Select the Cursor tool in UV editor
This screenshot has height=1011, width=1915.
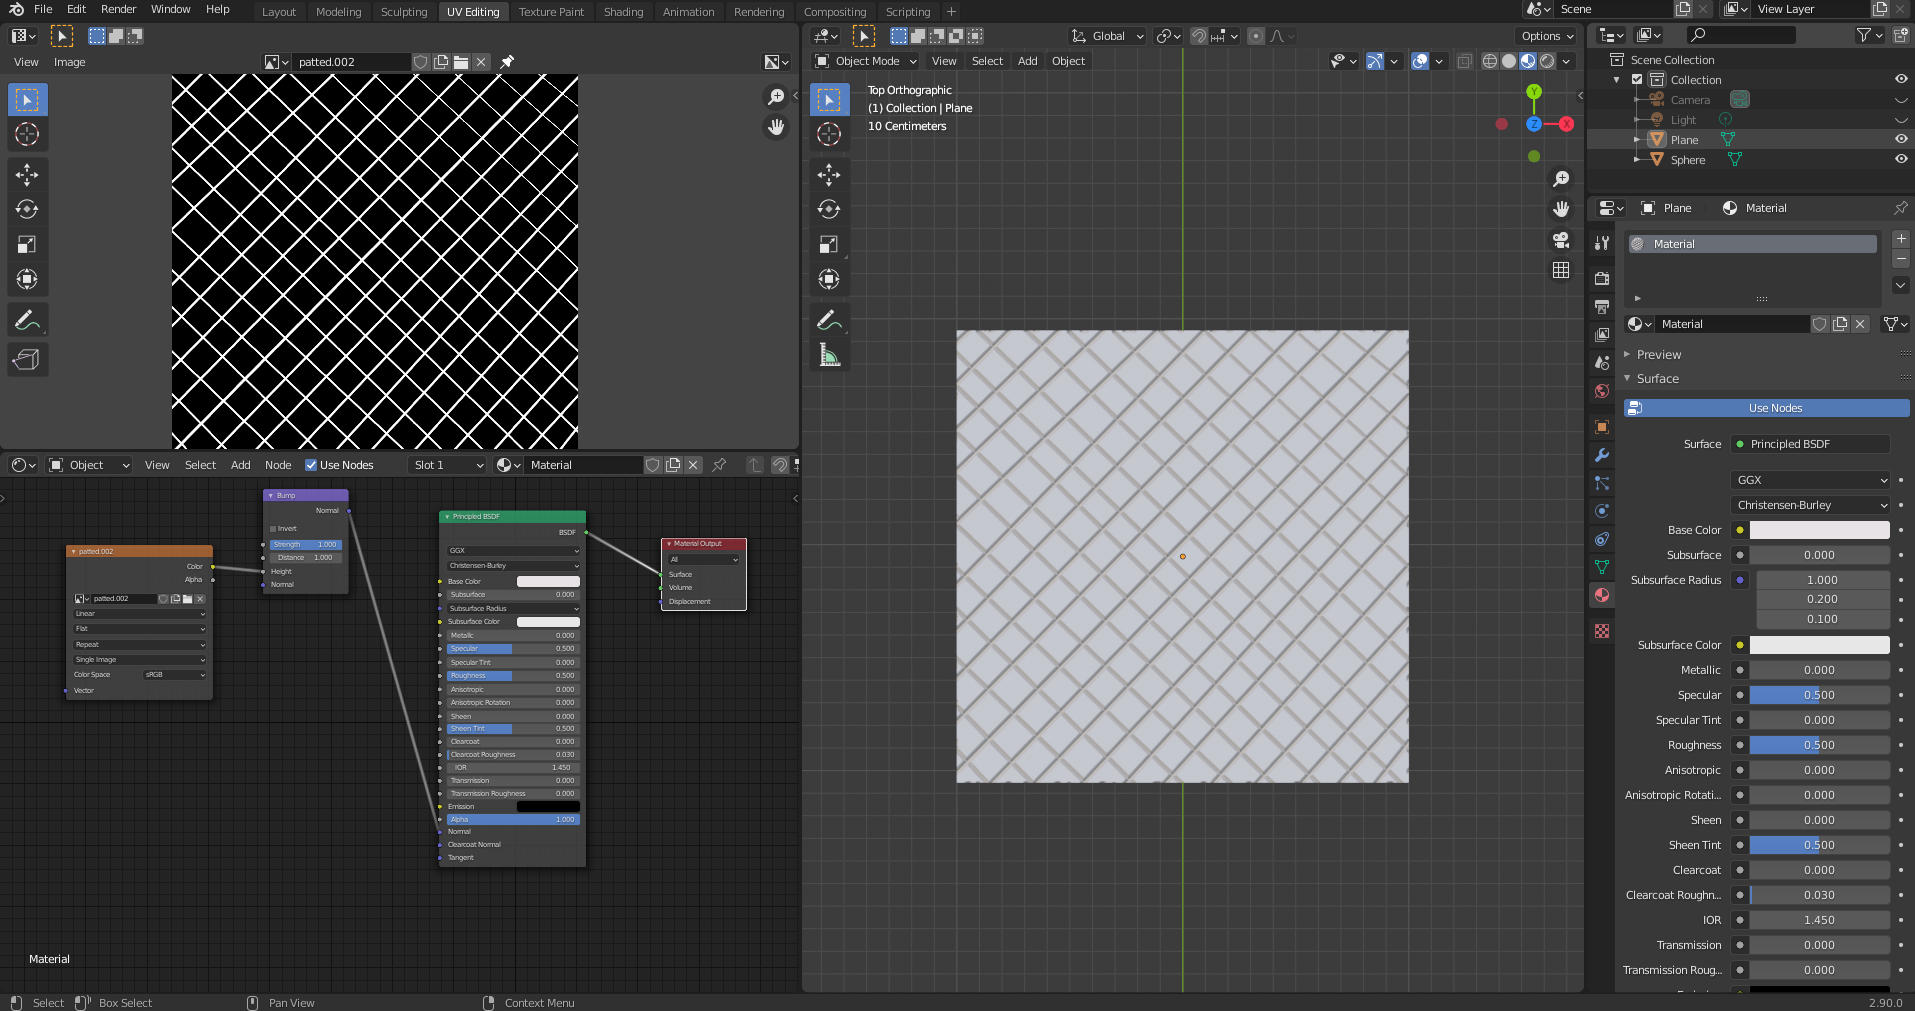pyautogui.click(x=27, y=135)
